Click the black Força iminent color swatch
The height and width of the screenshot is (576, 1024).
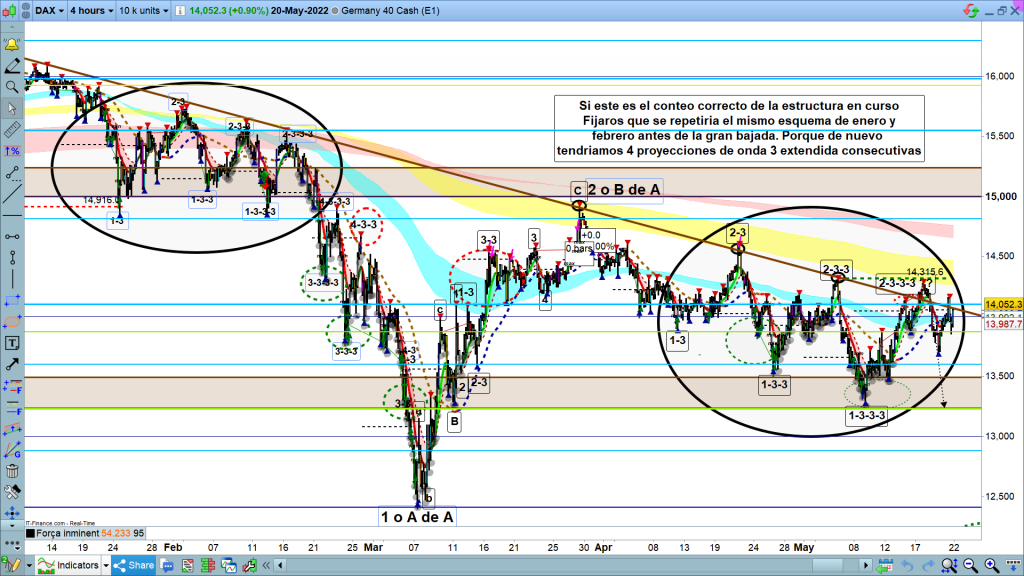29,533
